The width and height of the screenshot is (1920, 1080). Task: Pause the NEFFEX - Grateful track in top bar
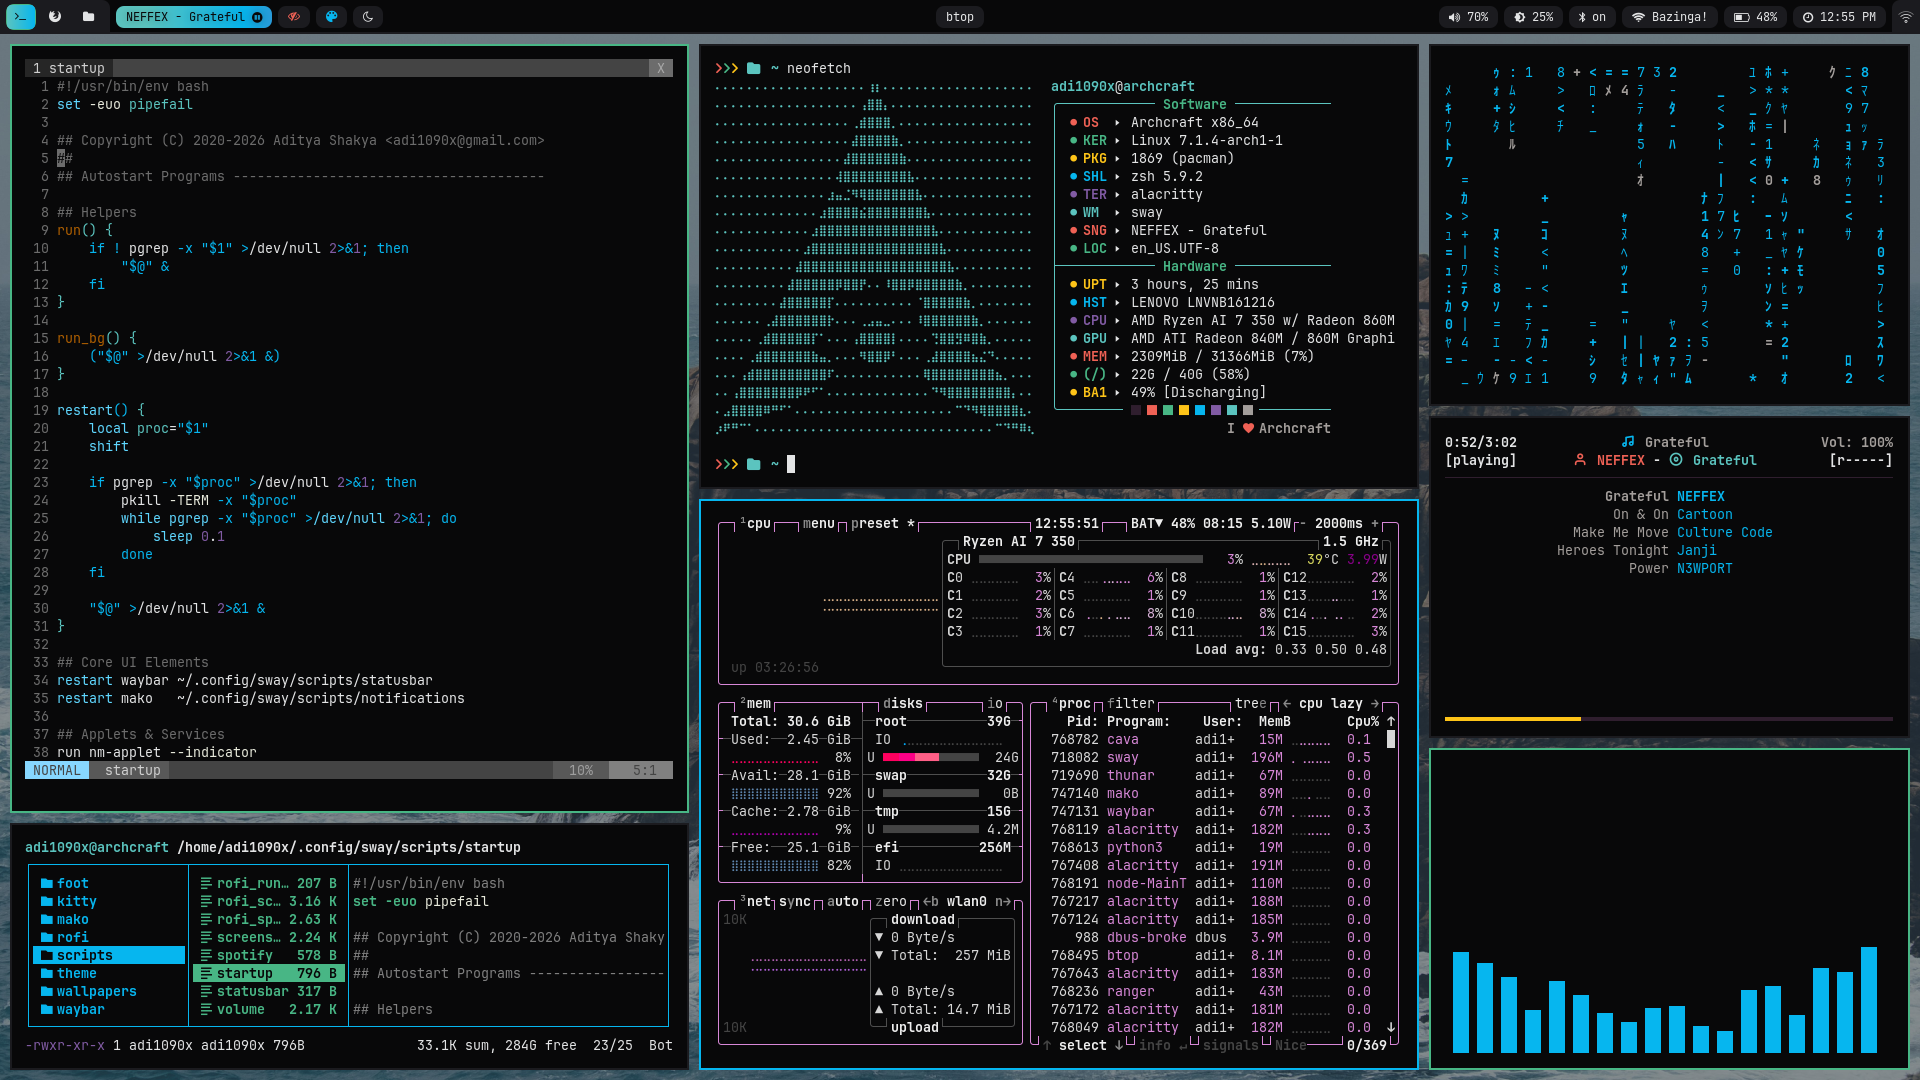click(x=257, y=17)
